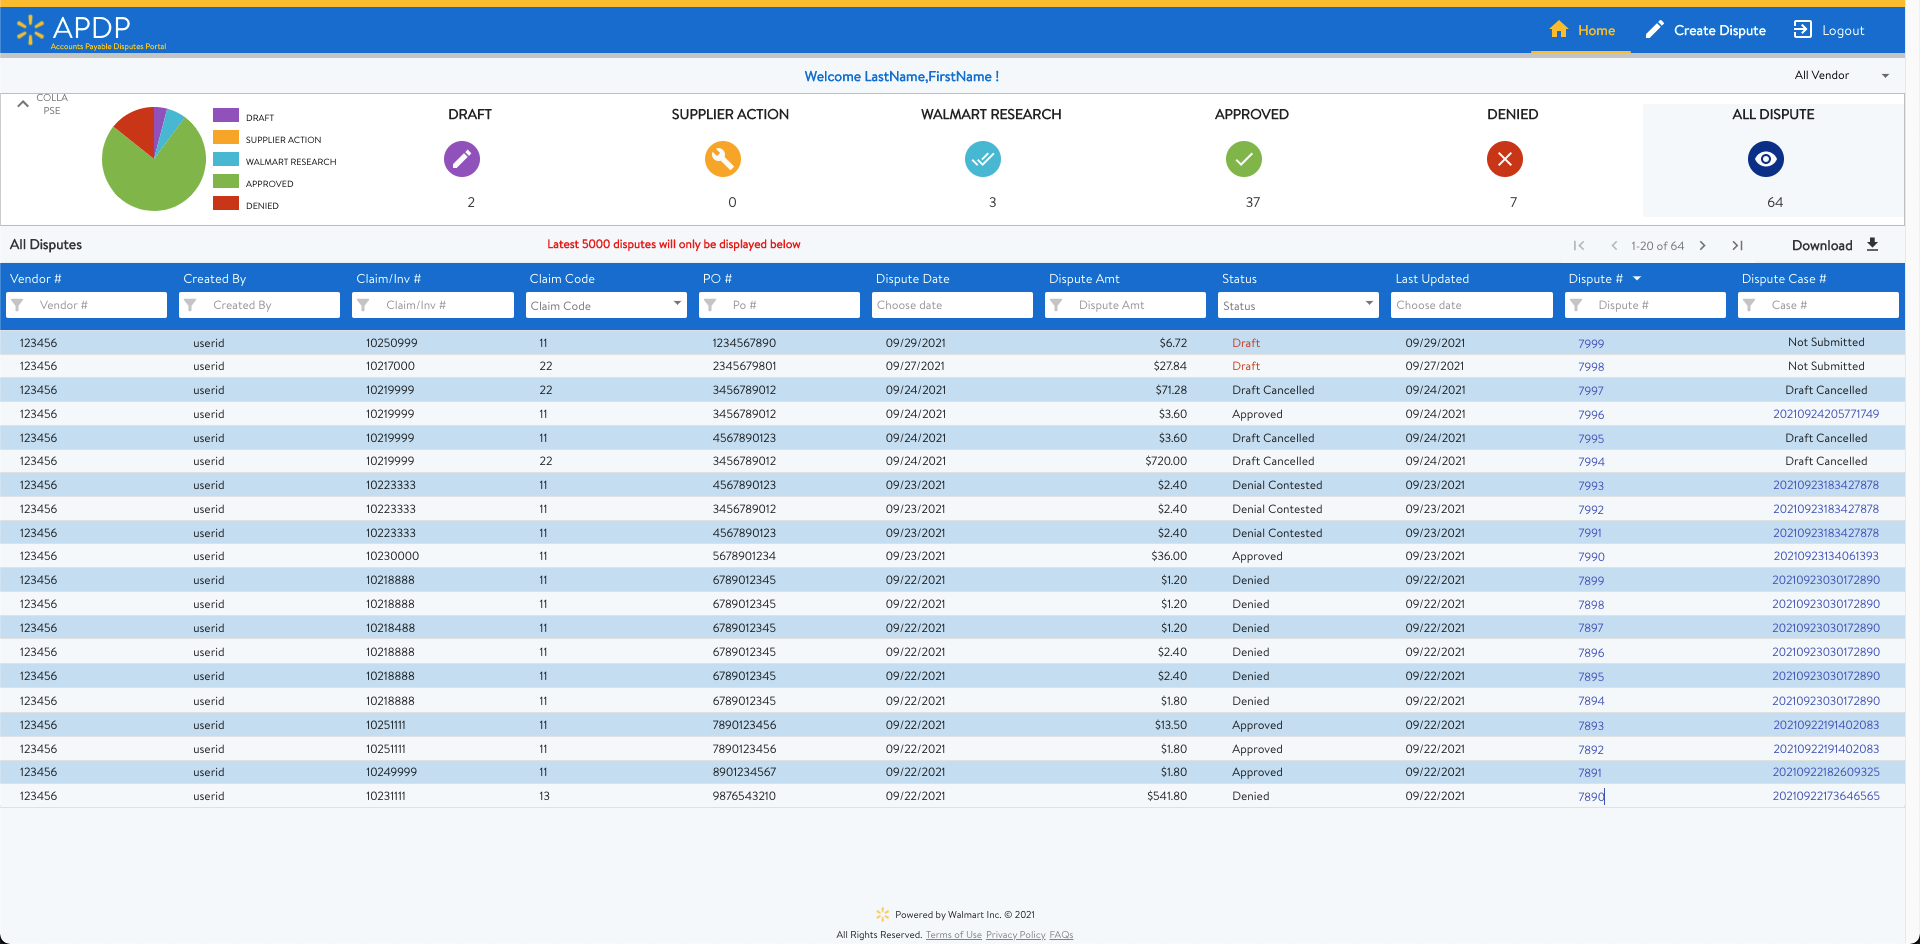
Task: View ALL DISPUTE with the eye icon
Action: coord(1765,159)
